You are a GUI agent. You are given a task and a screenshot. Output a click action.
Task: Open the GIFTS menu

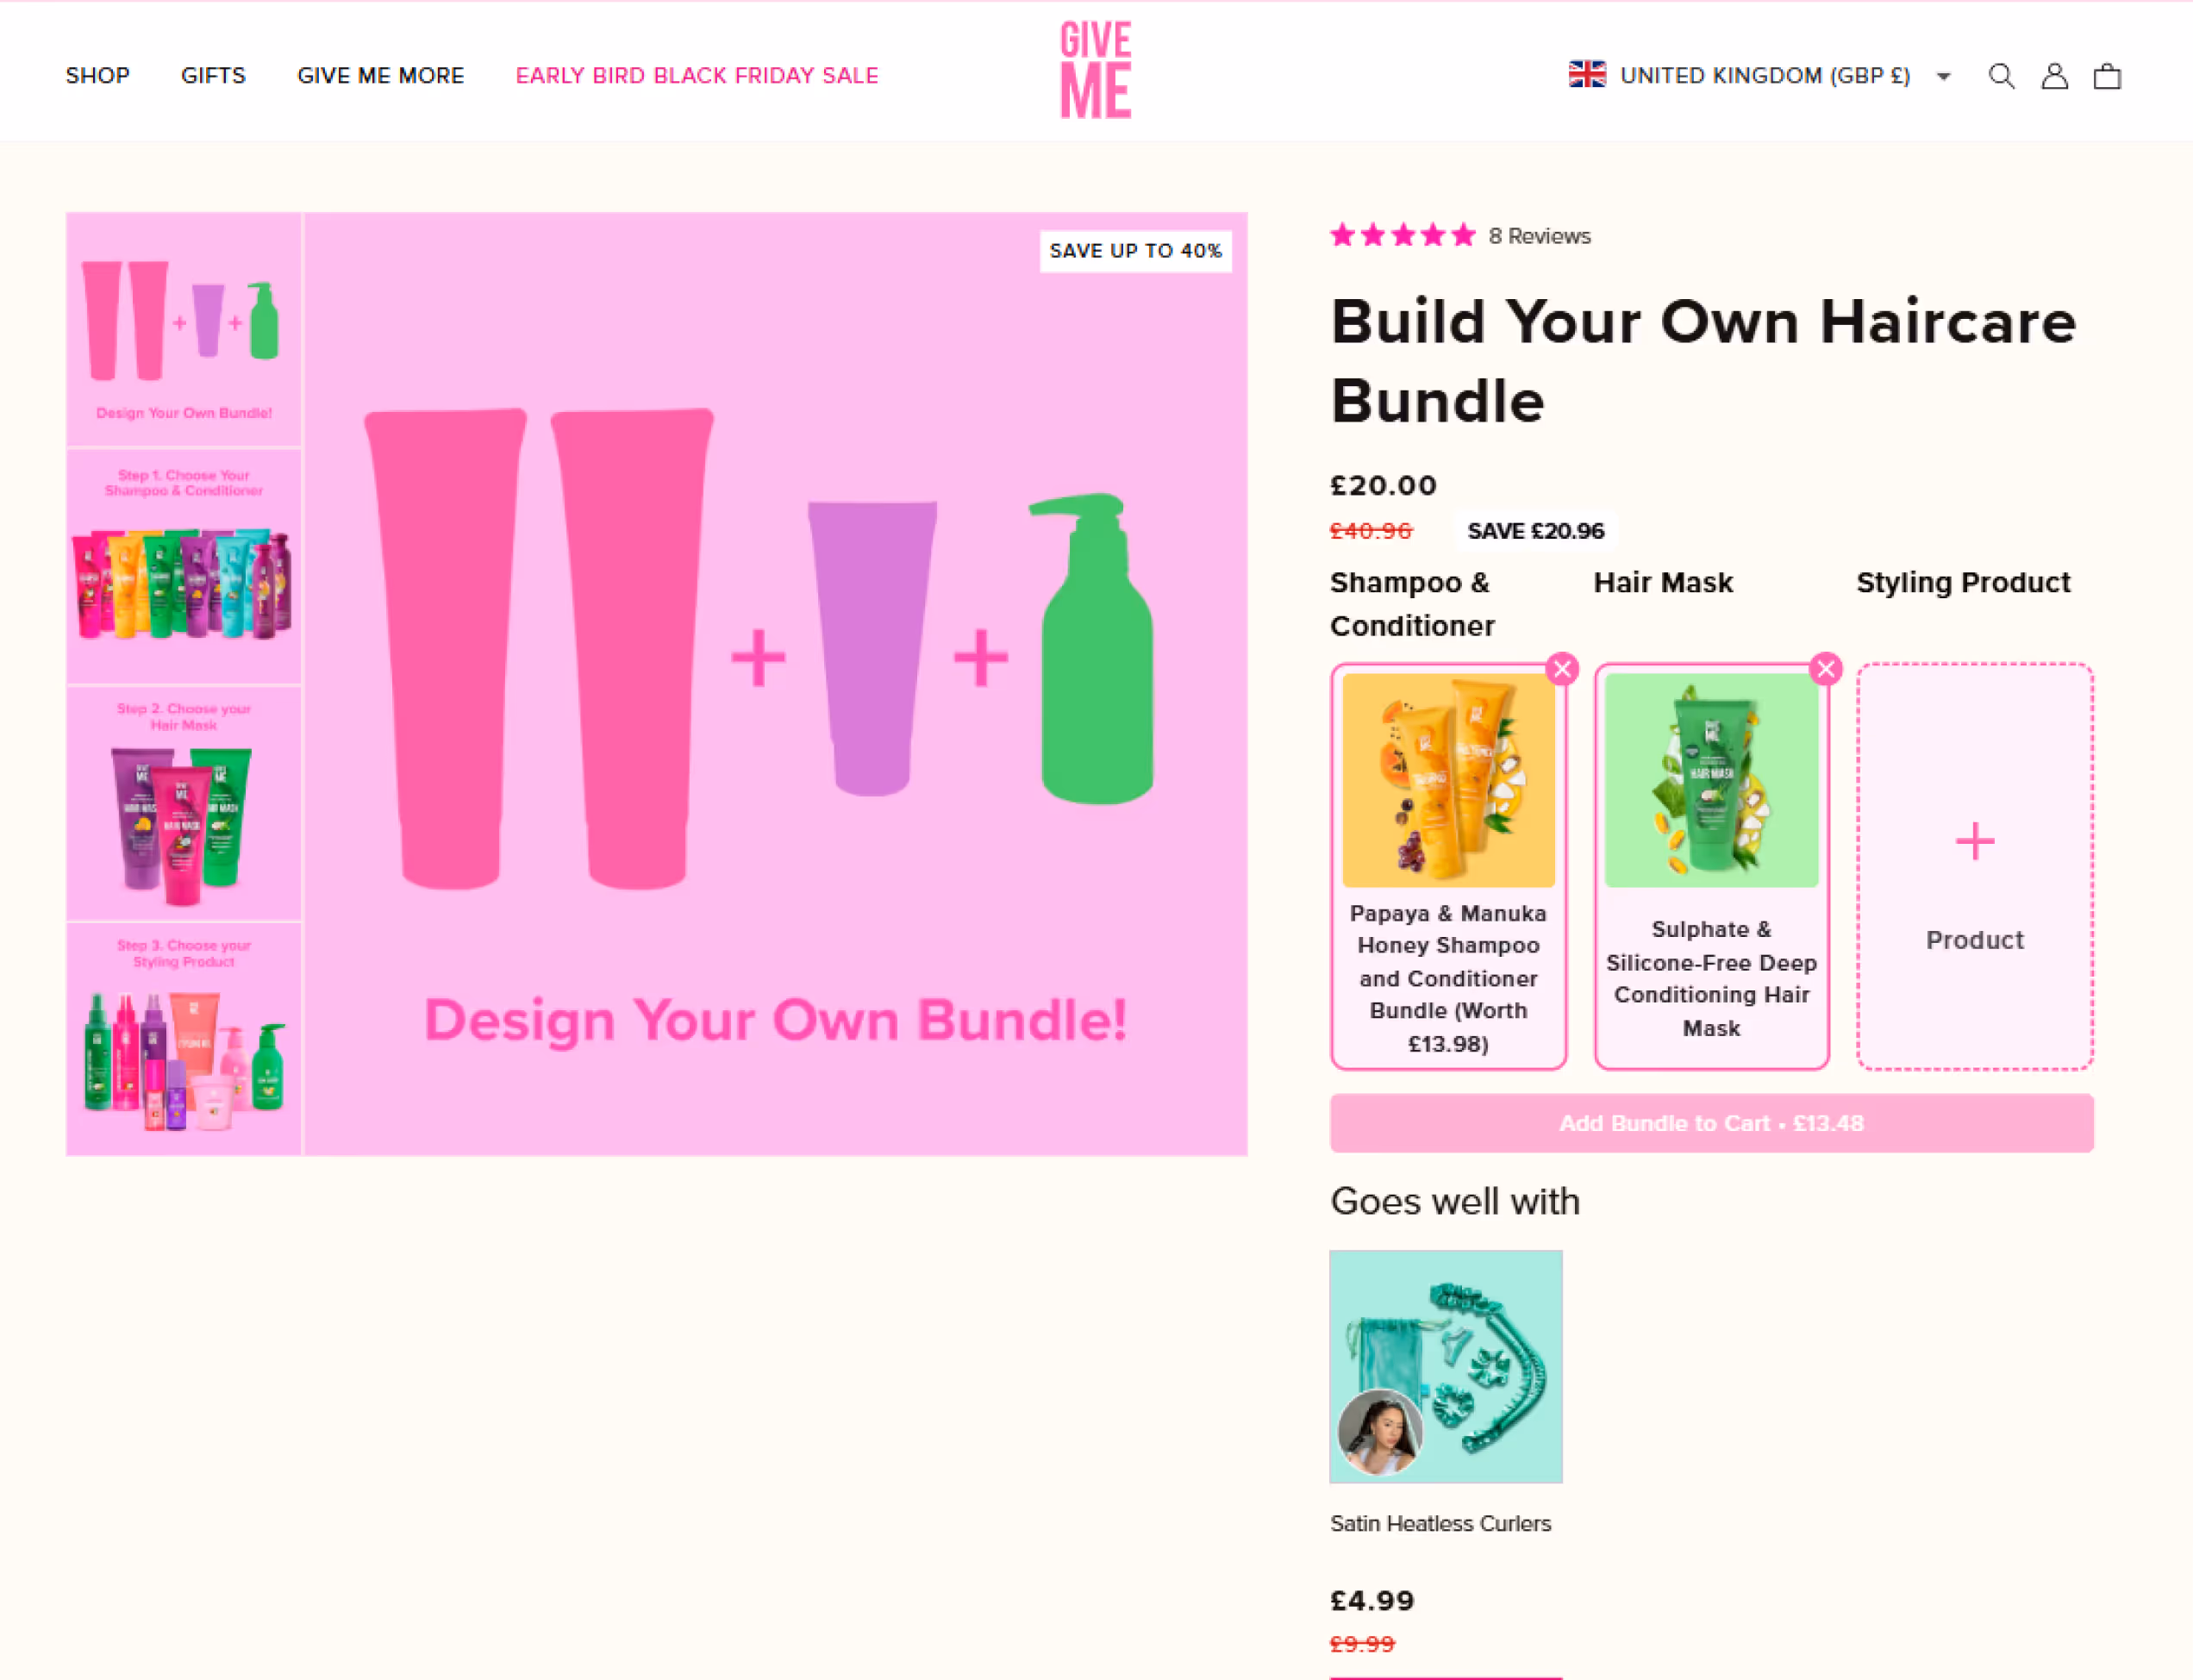(x=213, y=76)
